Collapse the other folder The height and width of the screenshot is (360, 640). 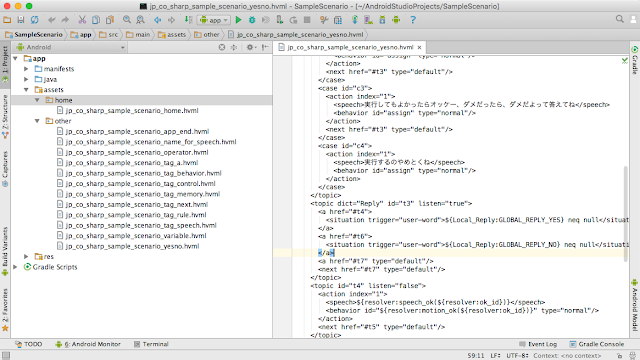37,121
